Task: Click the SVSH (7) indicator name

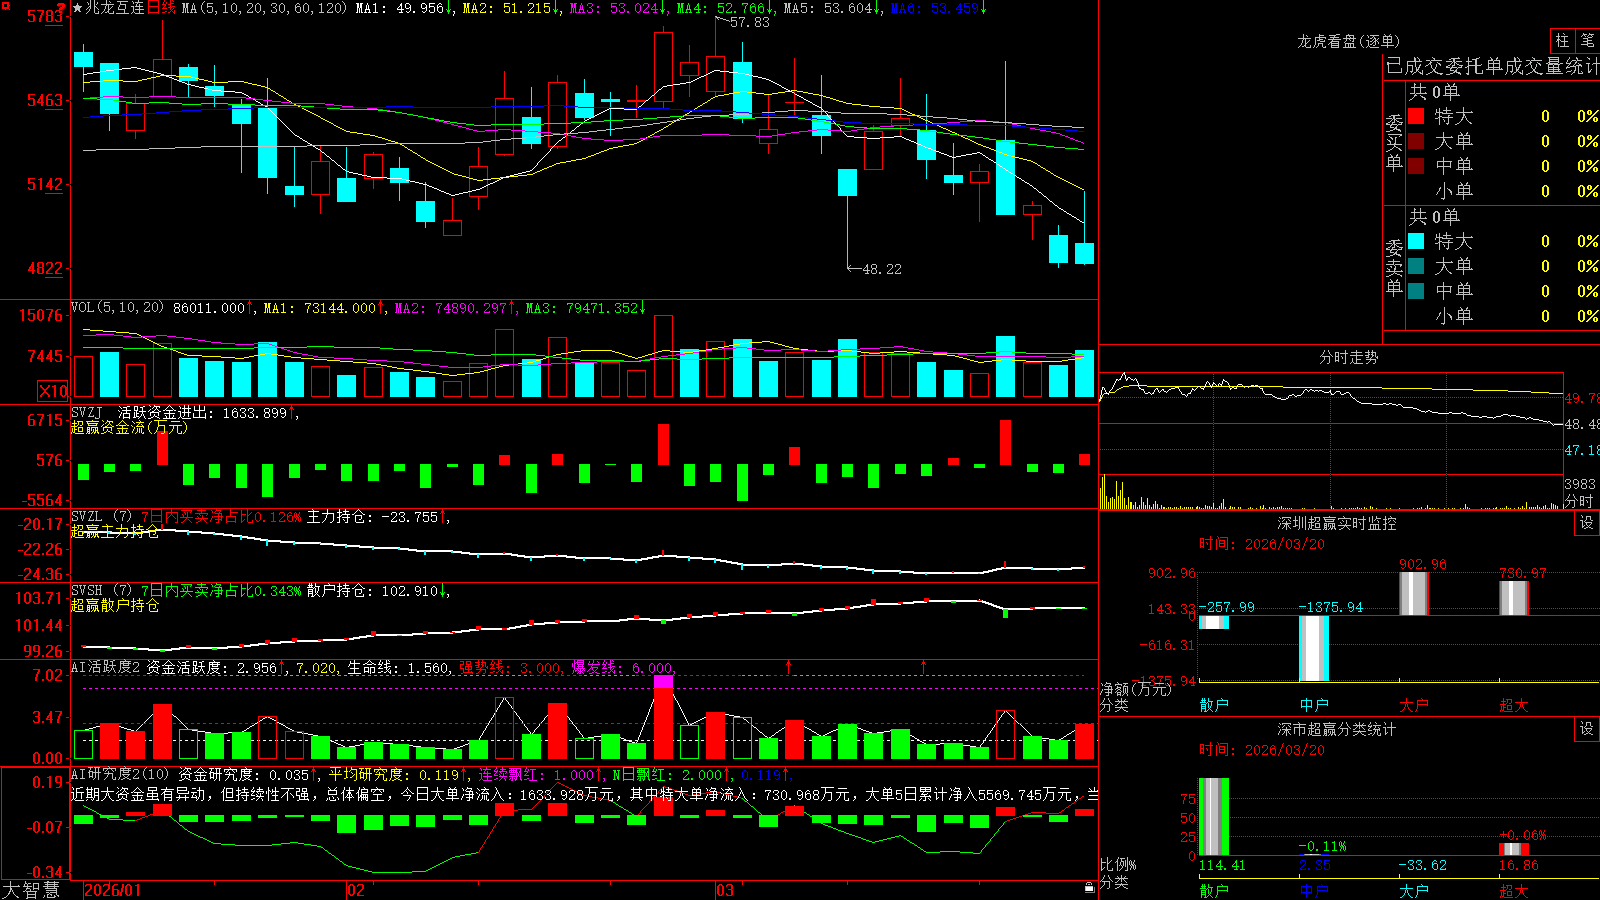Action: pos(101,591)
